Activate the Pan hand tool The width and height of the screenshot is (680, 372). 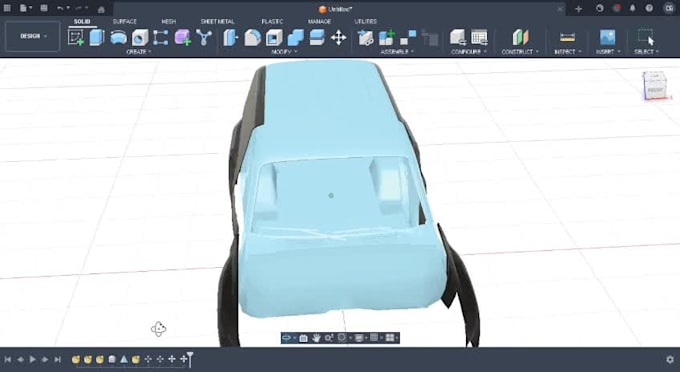click(x=316, y=338)
